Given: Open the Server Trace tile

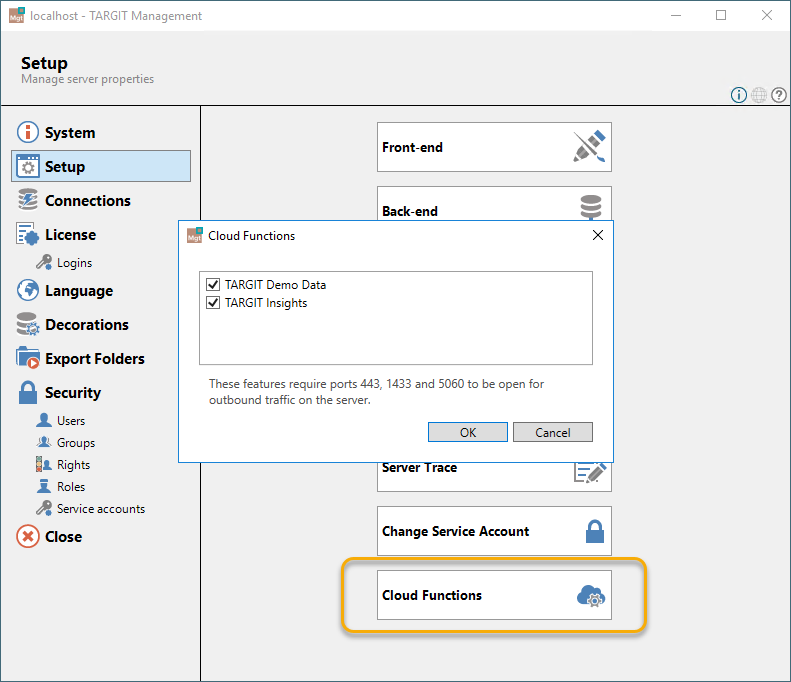Looking at the screenshot, I should 494,477.
